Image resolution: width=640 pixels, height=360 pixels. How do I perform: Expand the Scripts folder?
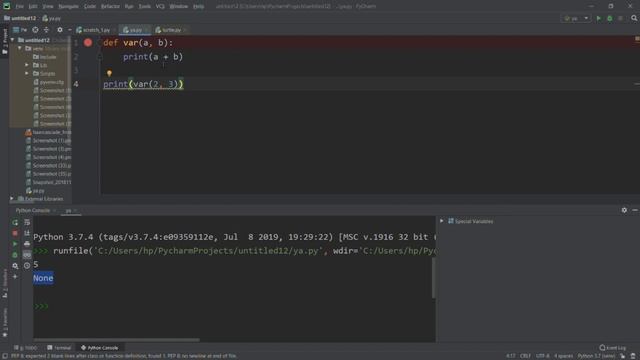tap(27, 73)
